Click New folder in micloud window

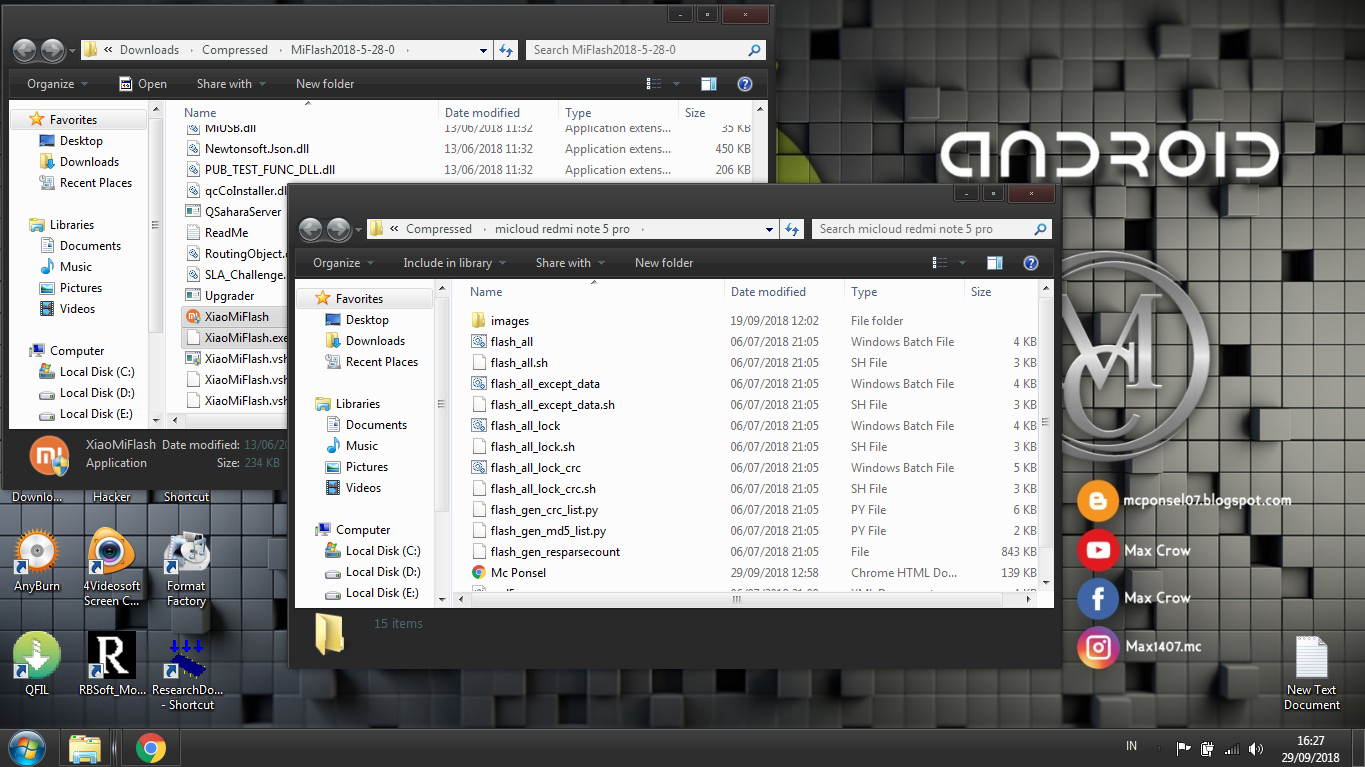[664, 263]
